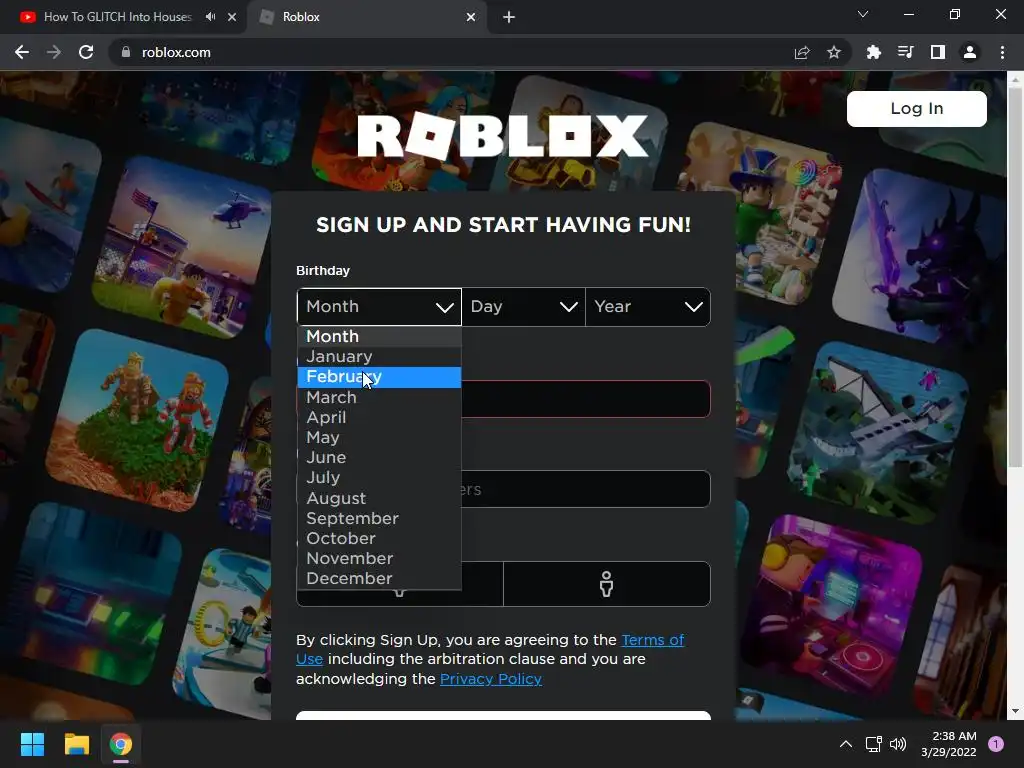This screenshot has width=1024, height=768.
Task: Open the clock showing 2:38 AM
Action: pyautogui.click(x=949, y=744)
